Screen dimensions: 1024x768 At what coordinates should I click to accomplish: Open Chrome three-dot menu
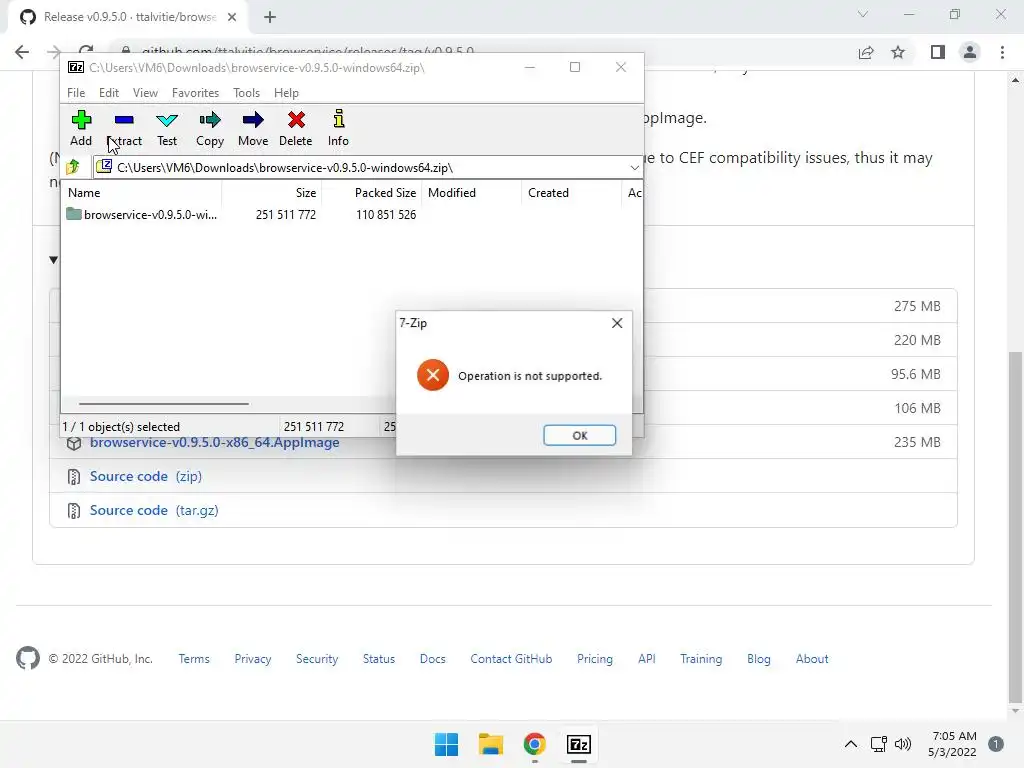[1002, 52]
